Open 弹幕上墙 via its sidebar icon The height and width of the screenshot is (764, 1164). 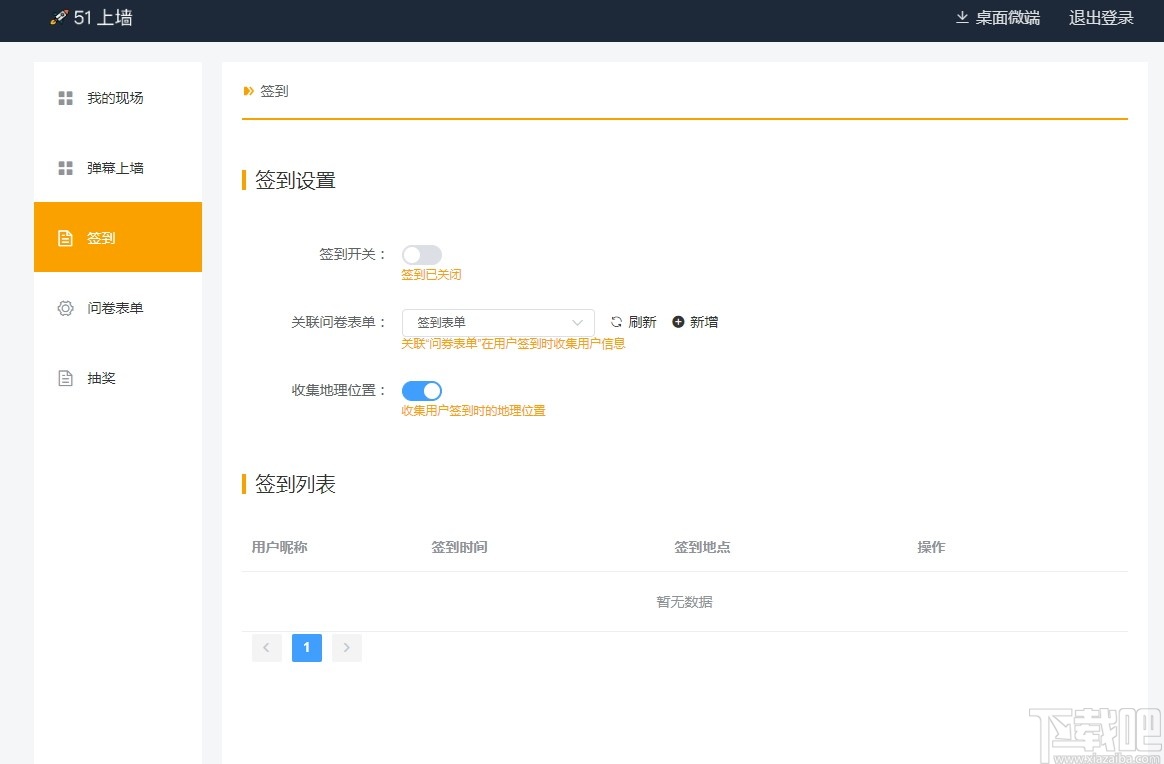tap(65, 167)
